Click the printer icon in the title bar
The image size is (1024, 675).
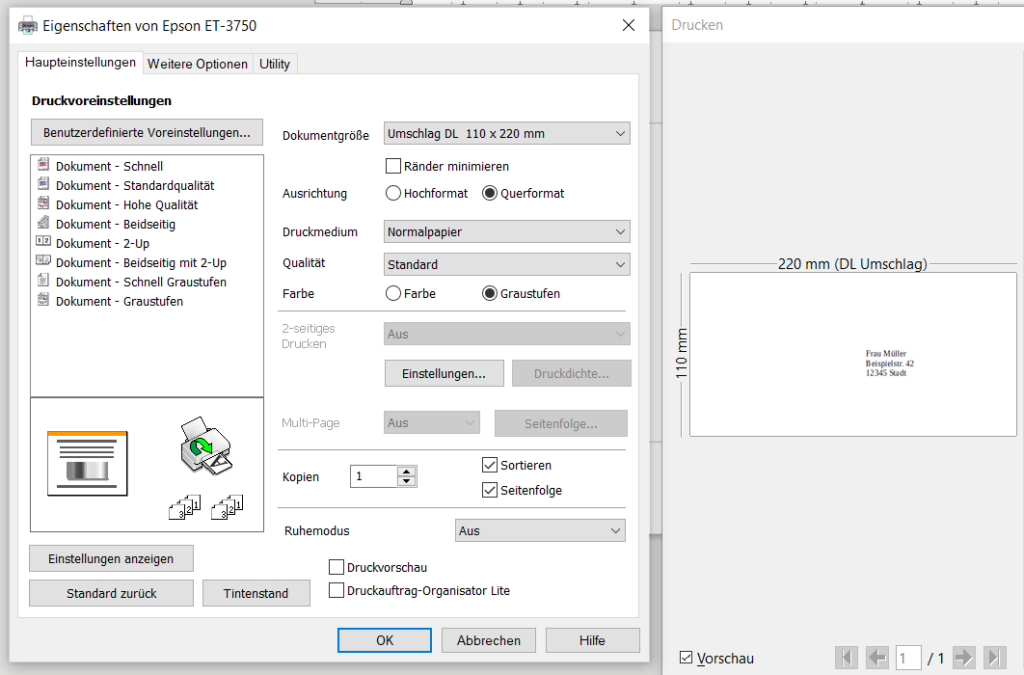(27, 26)
